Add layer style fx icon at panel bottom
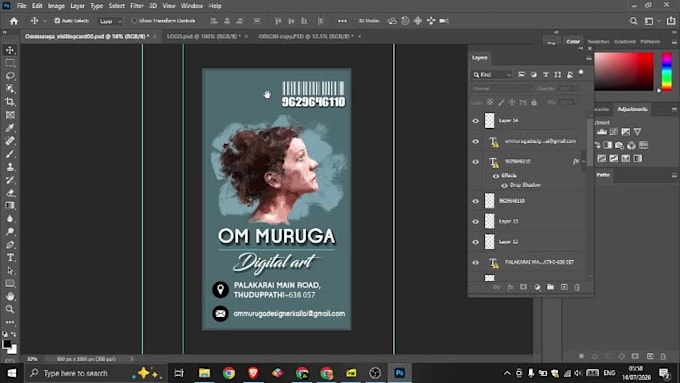 (x=510, y=287)
